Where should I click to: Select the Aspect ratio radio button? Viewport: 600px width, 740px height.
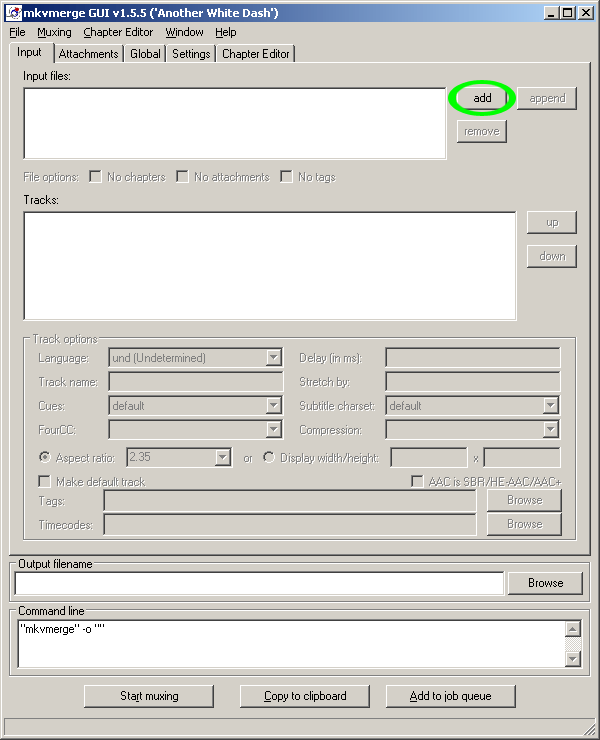(45, 457)
